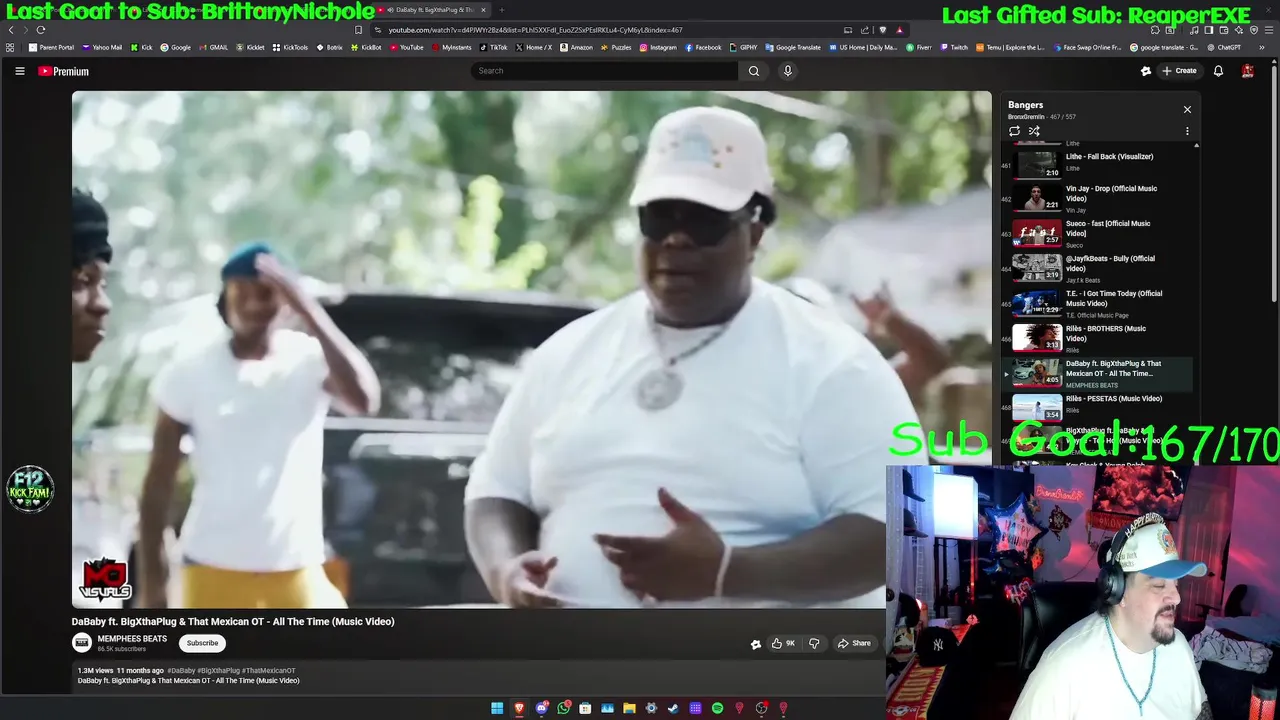Subscribe to MEMPHEES BEATS channel
Viewport: 1280px width, 720px height.
[x=202, y=643]
